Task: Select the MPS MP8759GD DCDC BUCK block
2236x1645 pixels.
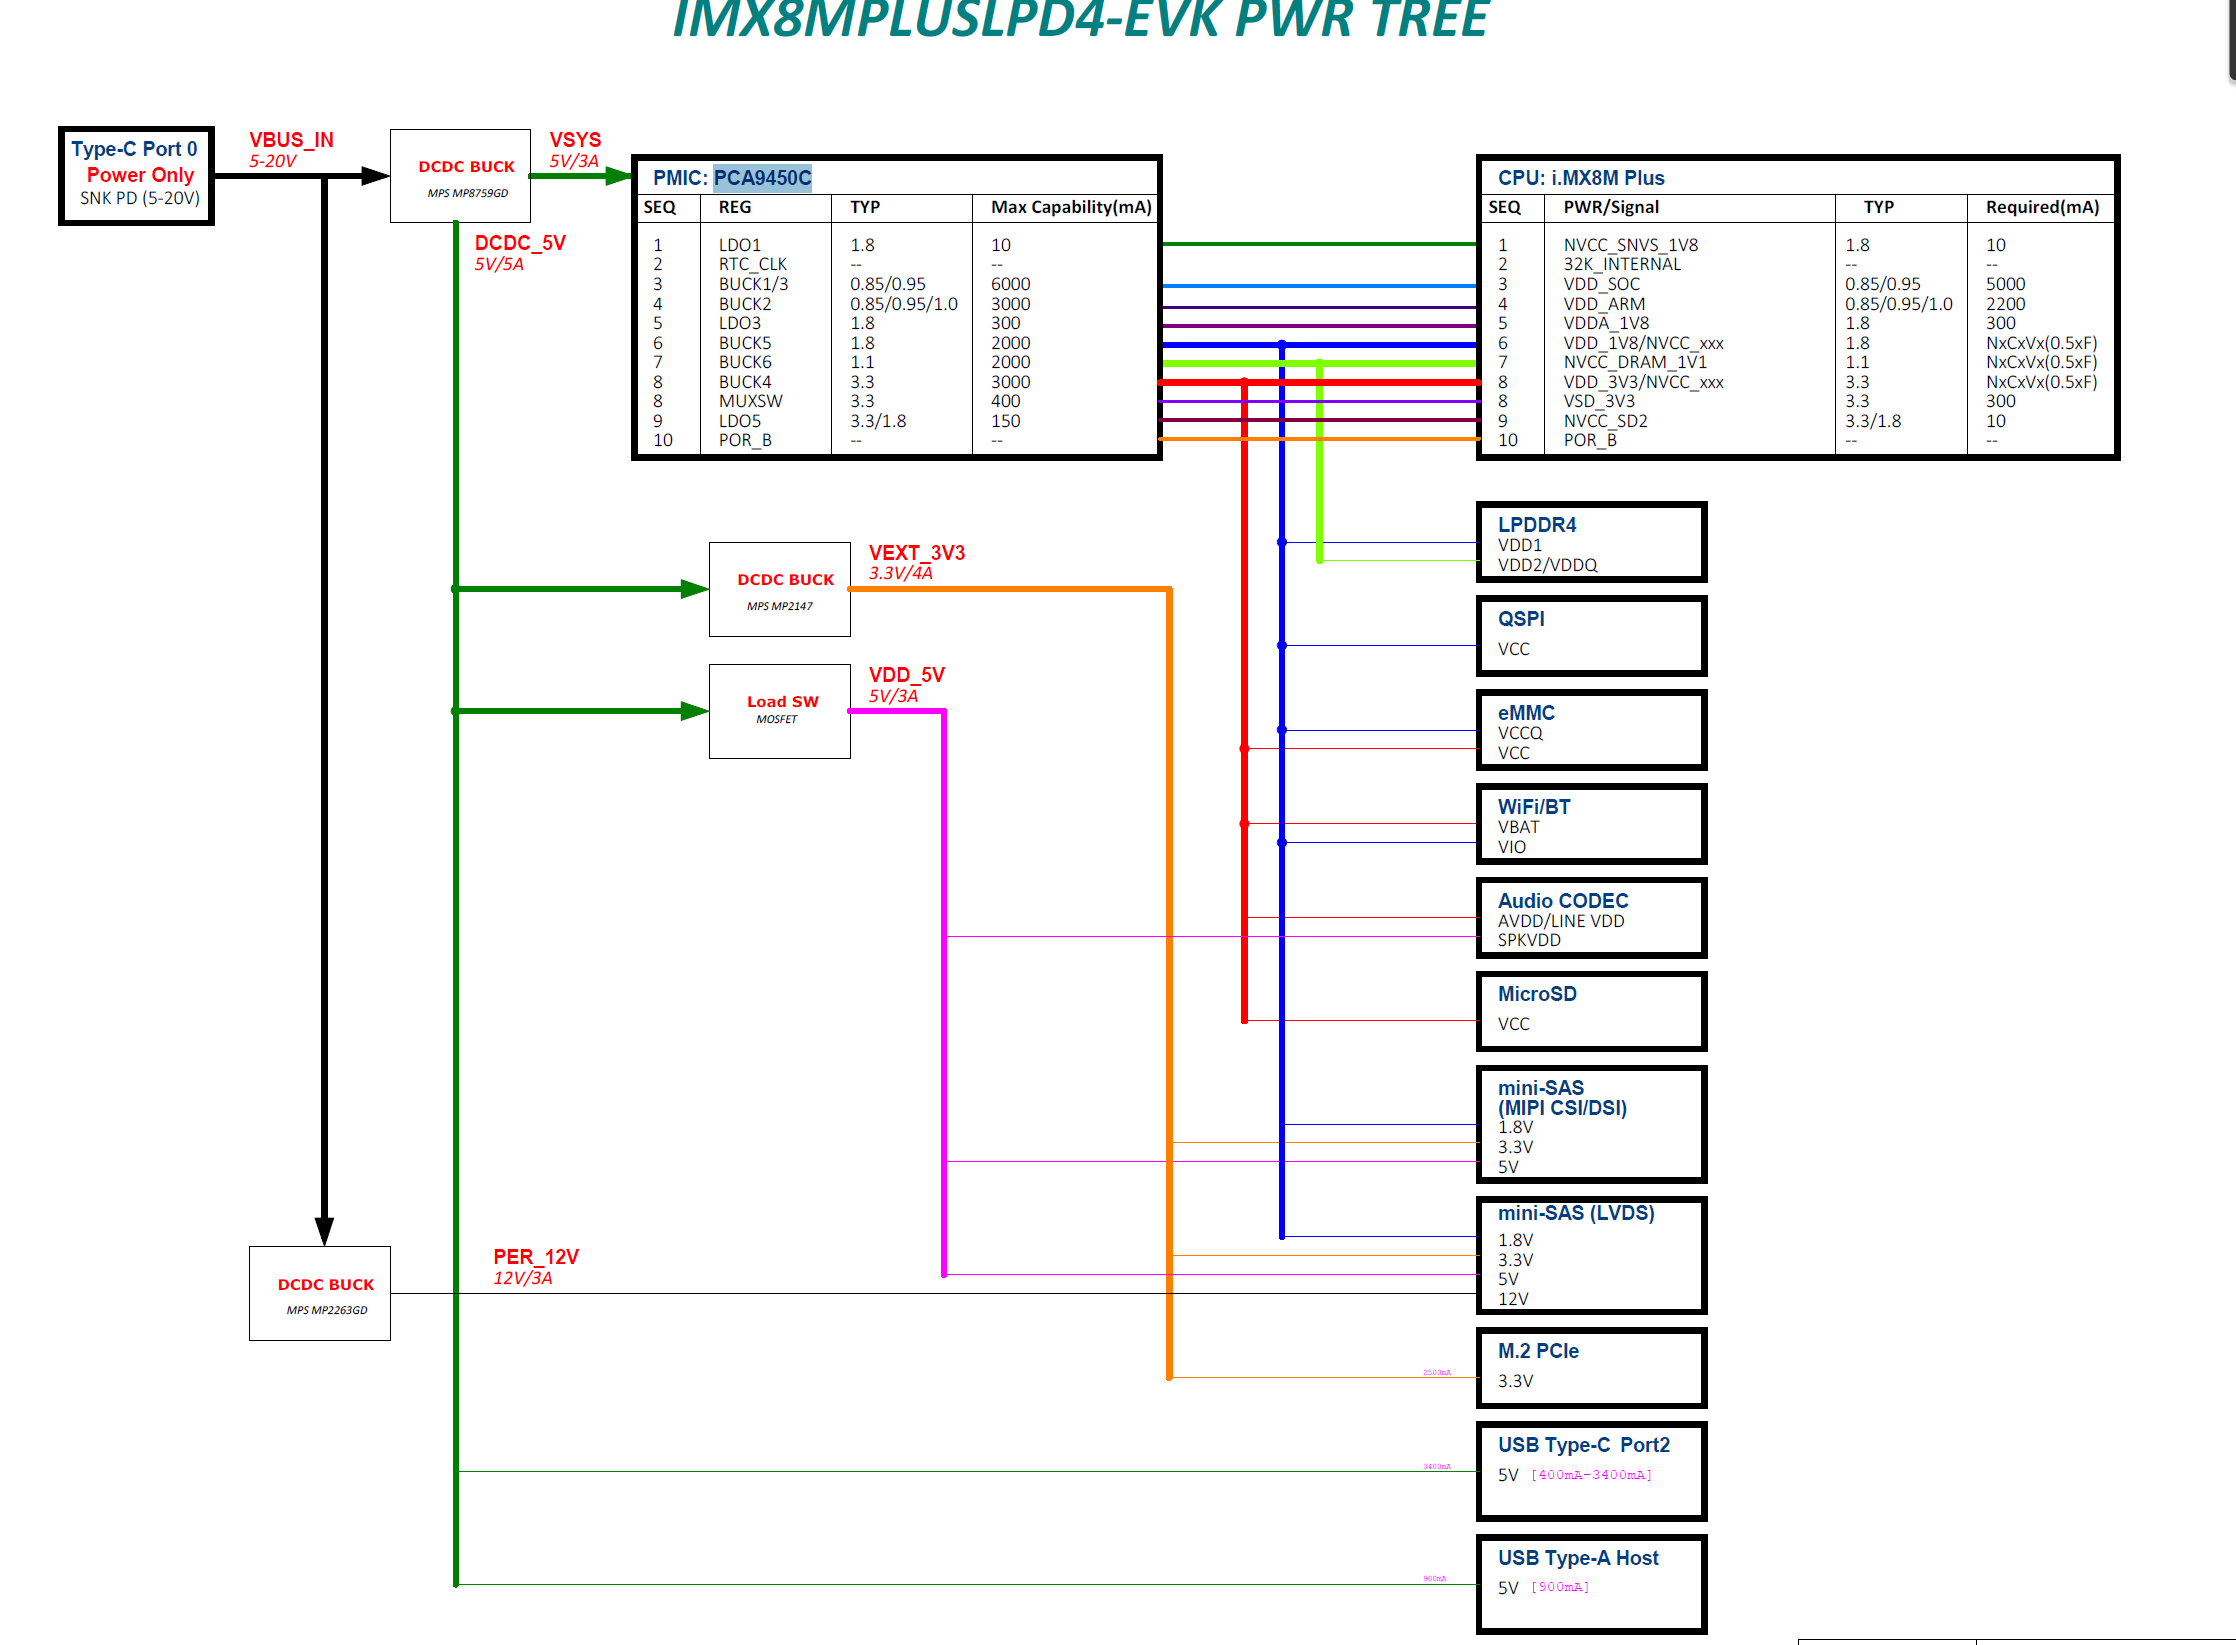Action: [x=460, y=176]
